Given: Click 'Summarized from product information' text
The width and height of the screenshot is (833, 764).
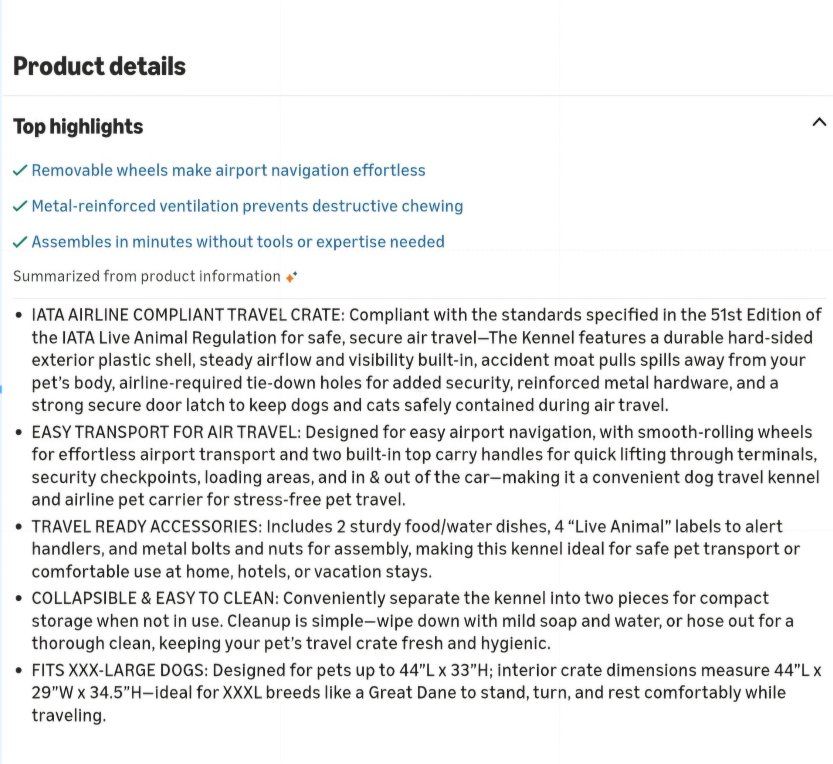Looking at the screenshot, I should tap(147, 276).
